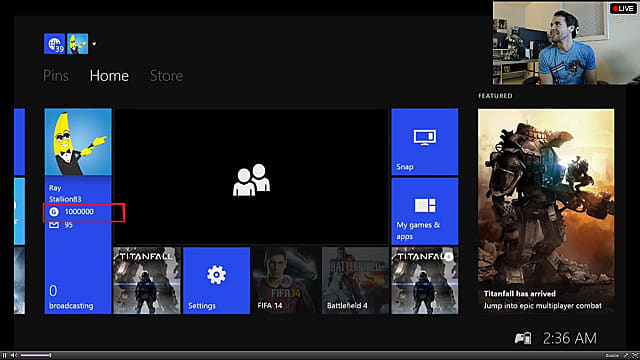Open the friends icon in center tile
This screenshot has height=360, width=640.
pos(251,180)
